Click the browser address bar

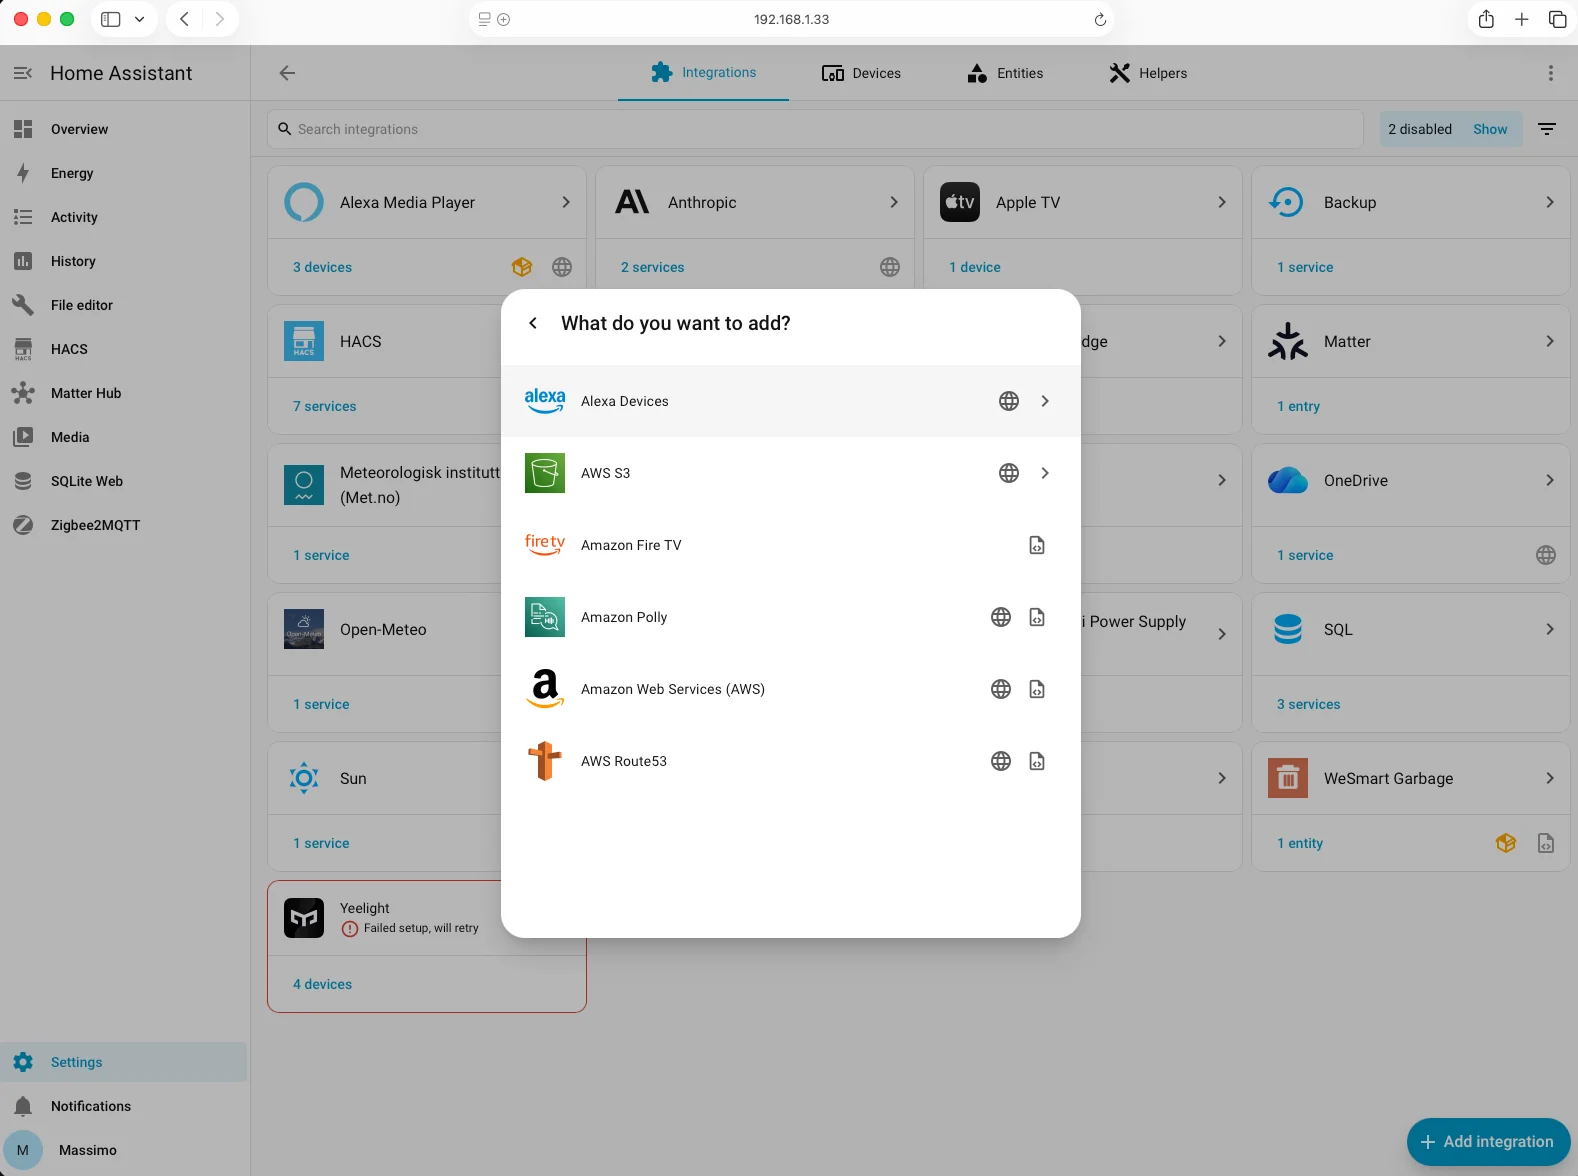(791, 19)
